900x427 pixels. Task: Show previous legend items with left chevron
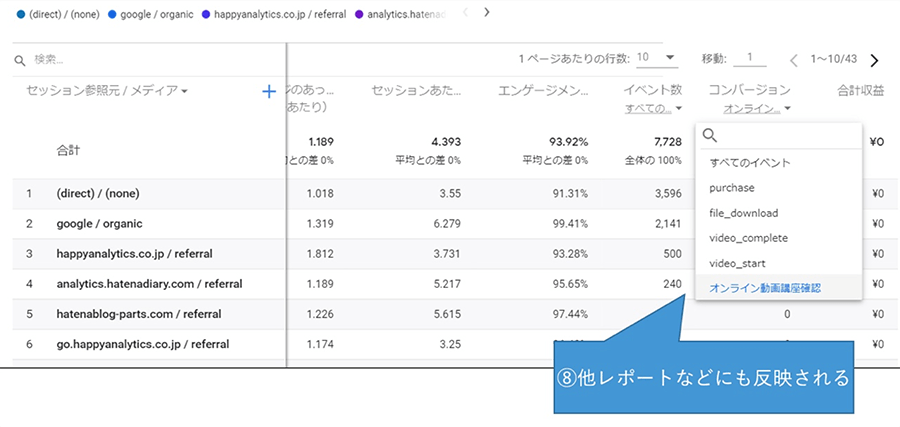click(465, 12)
